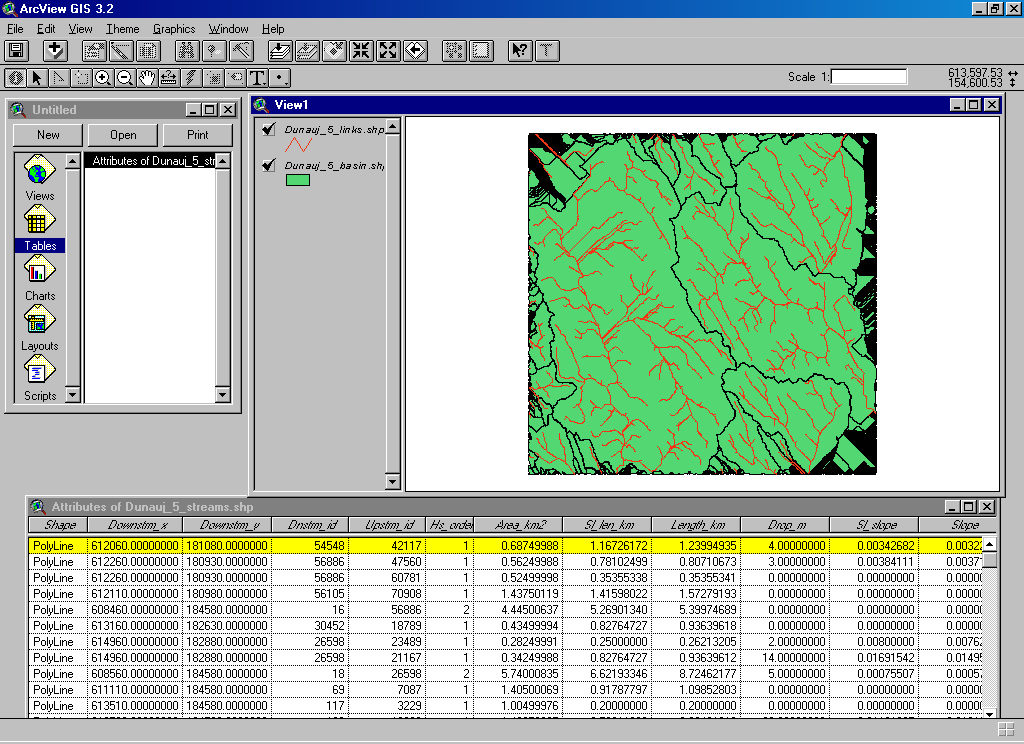The image size is (1024, 744).
Task: Click the green basin legend color swatch
Action: click(x=297, y=180)
